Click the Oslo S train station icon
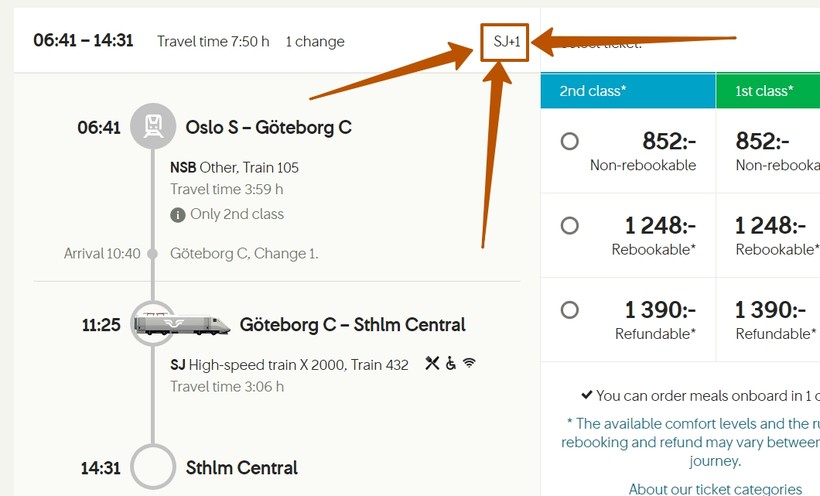Viewport: 820px width, 496px height. (x=152, y=127)
